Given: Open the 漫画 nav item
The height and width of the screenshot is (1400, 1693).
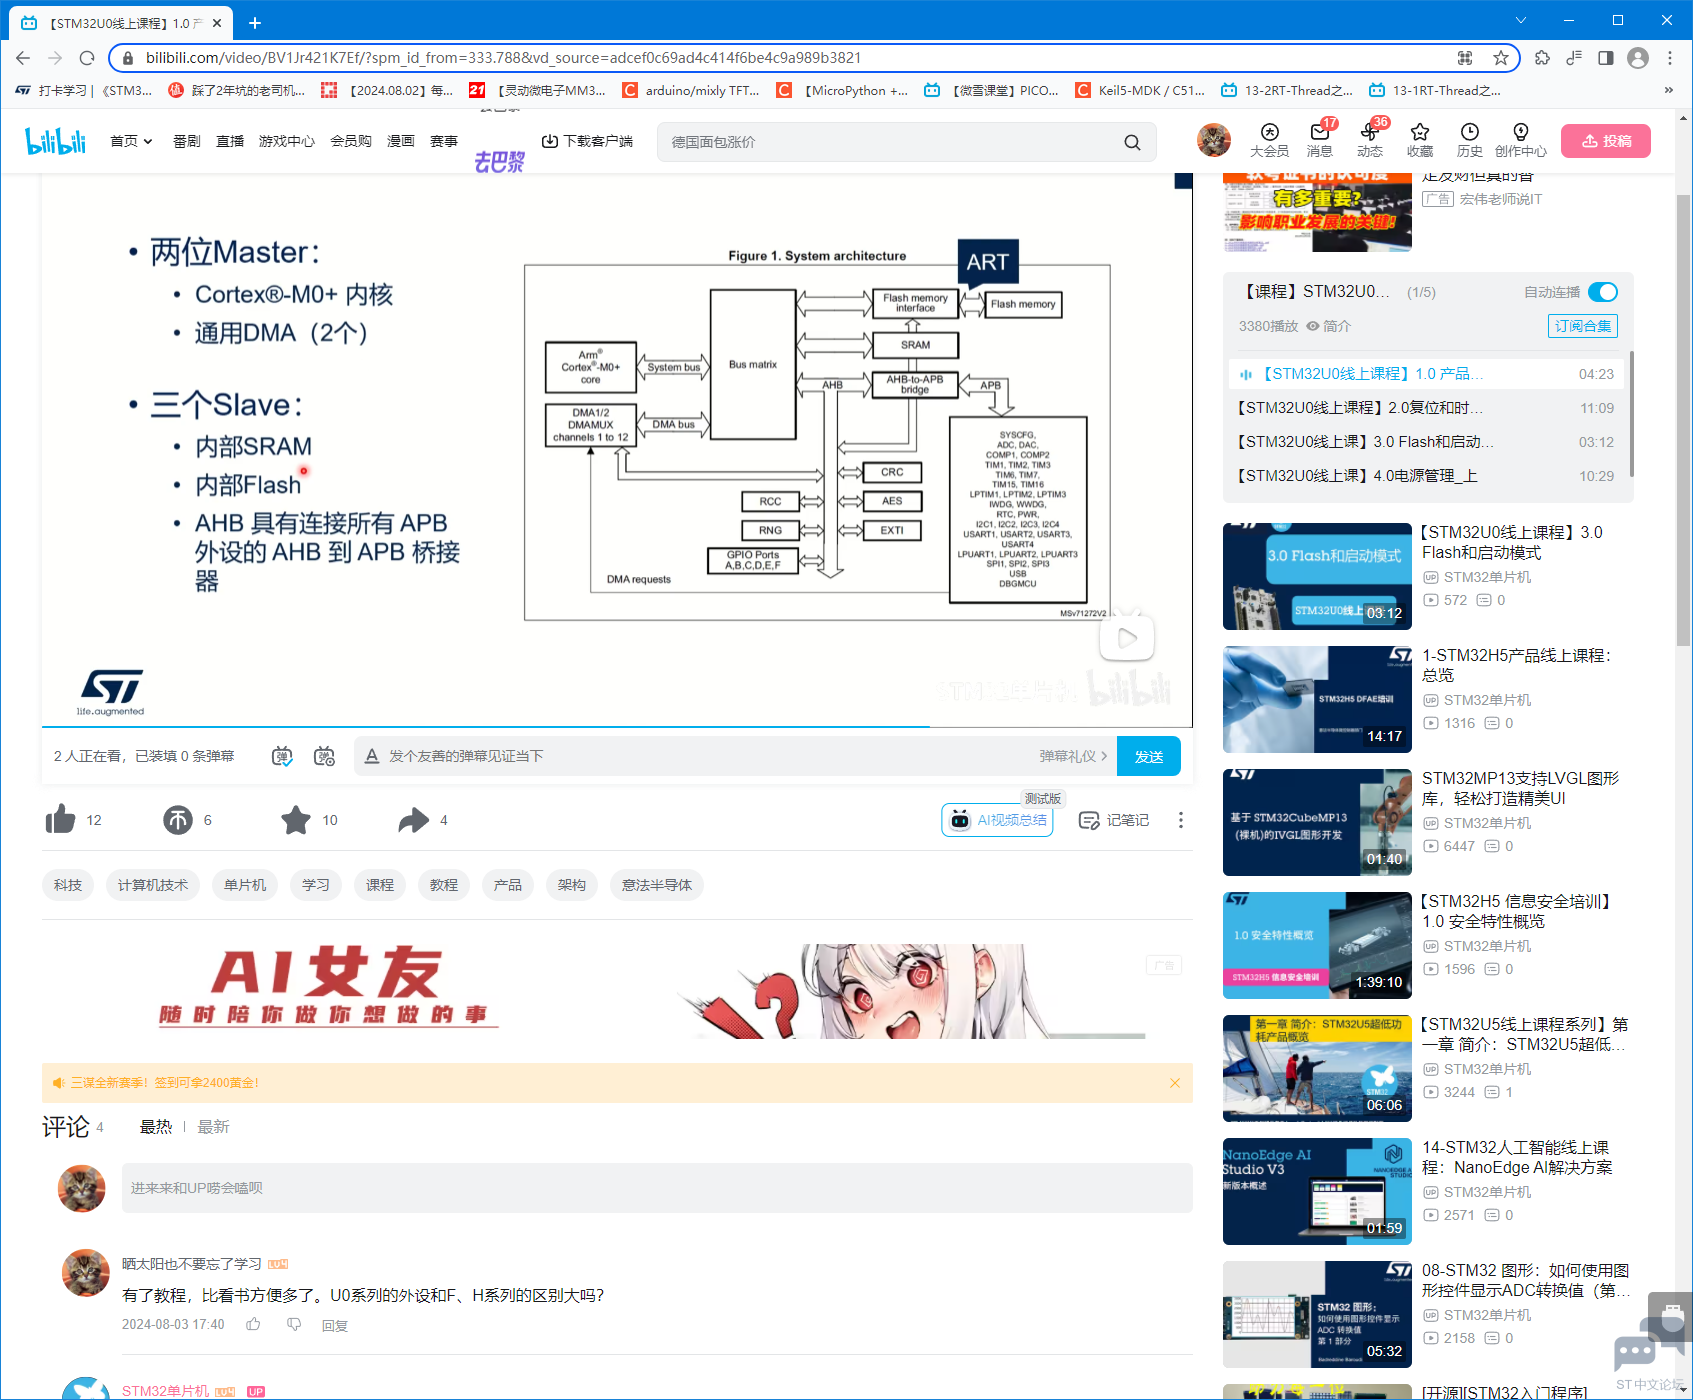Looking at the screenshot, I should (x=401, y=141).
